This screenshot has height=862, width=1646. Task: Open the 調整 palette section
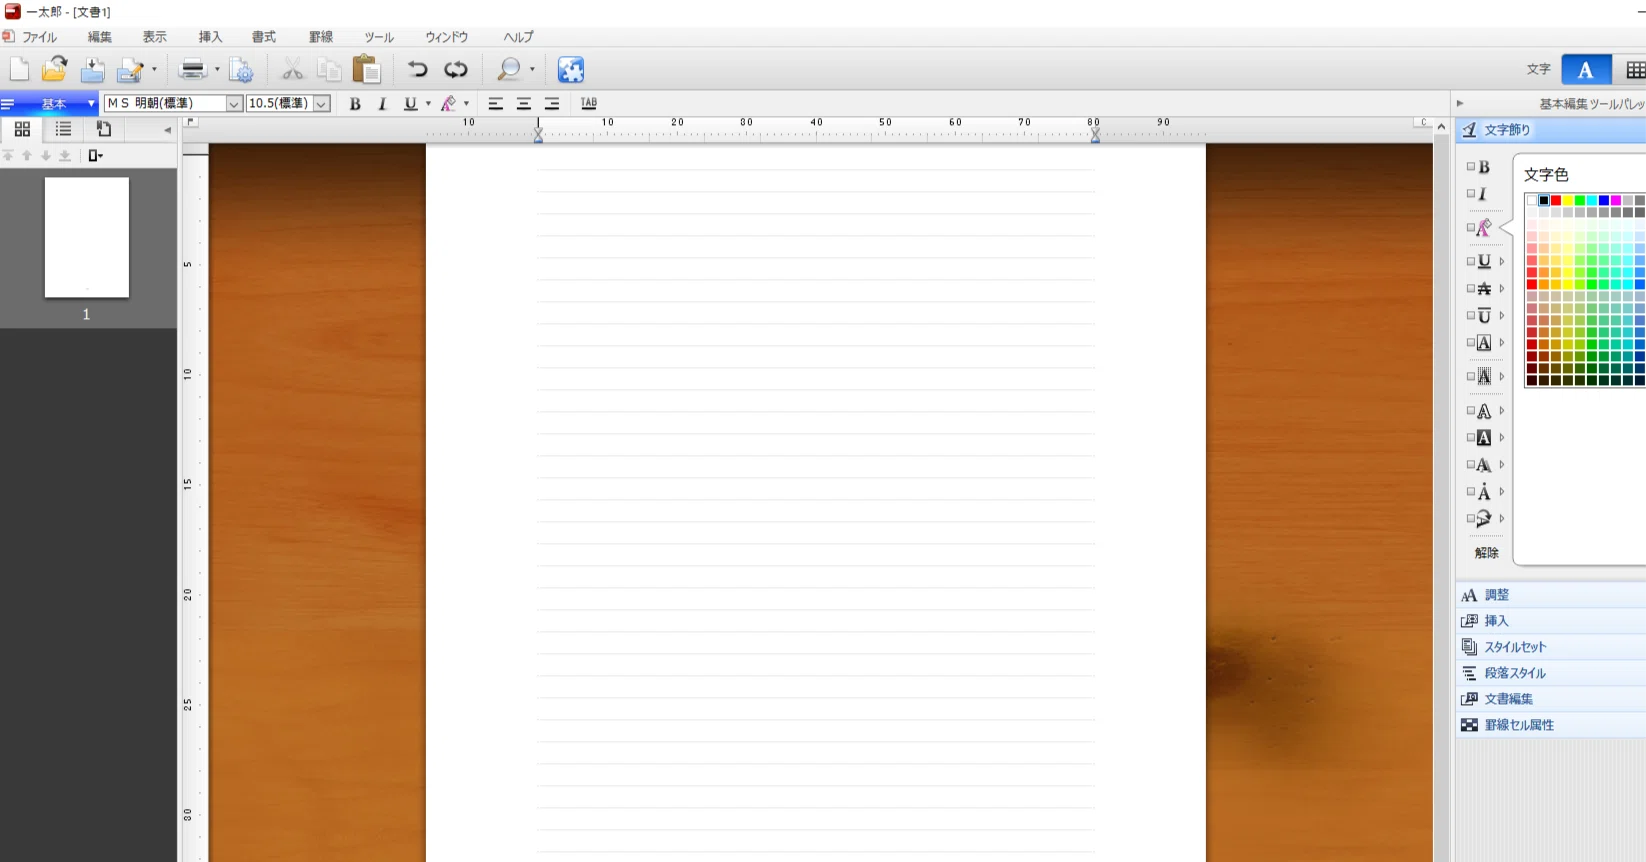click(x=1551, y=595)
